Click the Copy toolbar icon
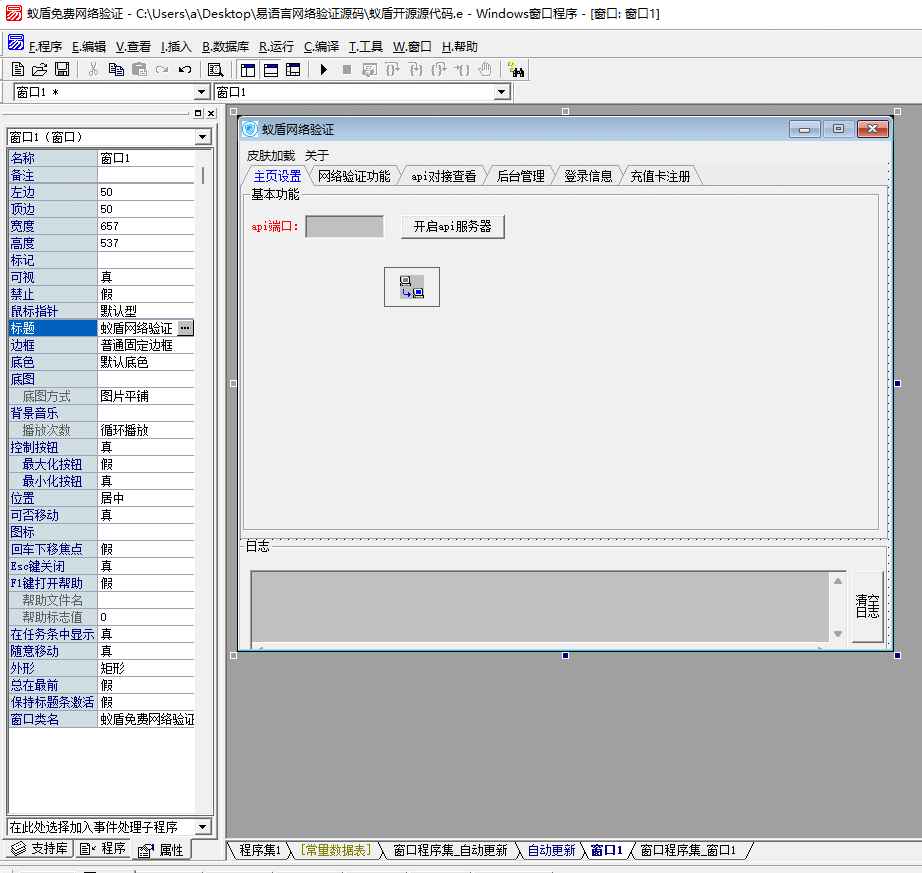The image size is (922, 873). tap(116, 69)
